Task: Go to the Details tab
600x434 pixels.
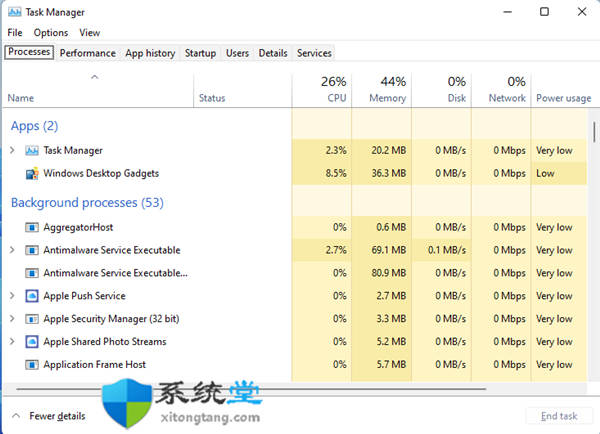Action: 273,53
